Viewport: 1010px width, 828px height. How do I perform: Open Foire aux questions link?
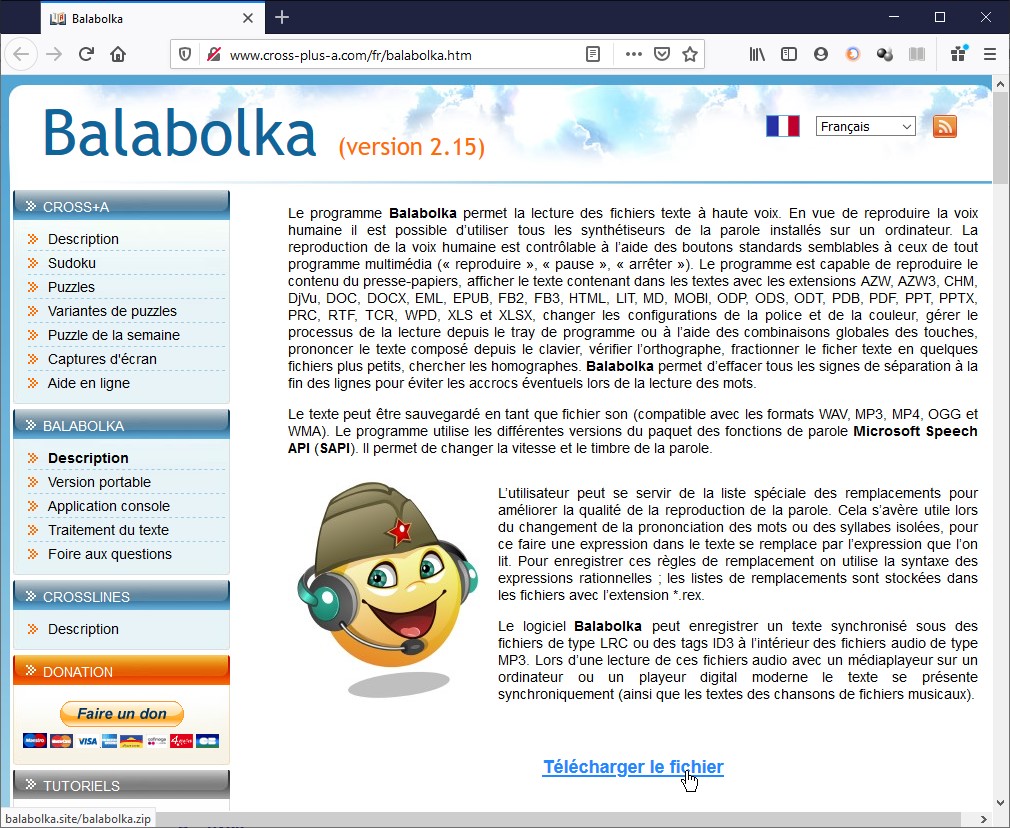[110, 554]
